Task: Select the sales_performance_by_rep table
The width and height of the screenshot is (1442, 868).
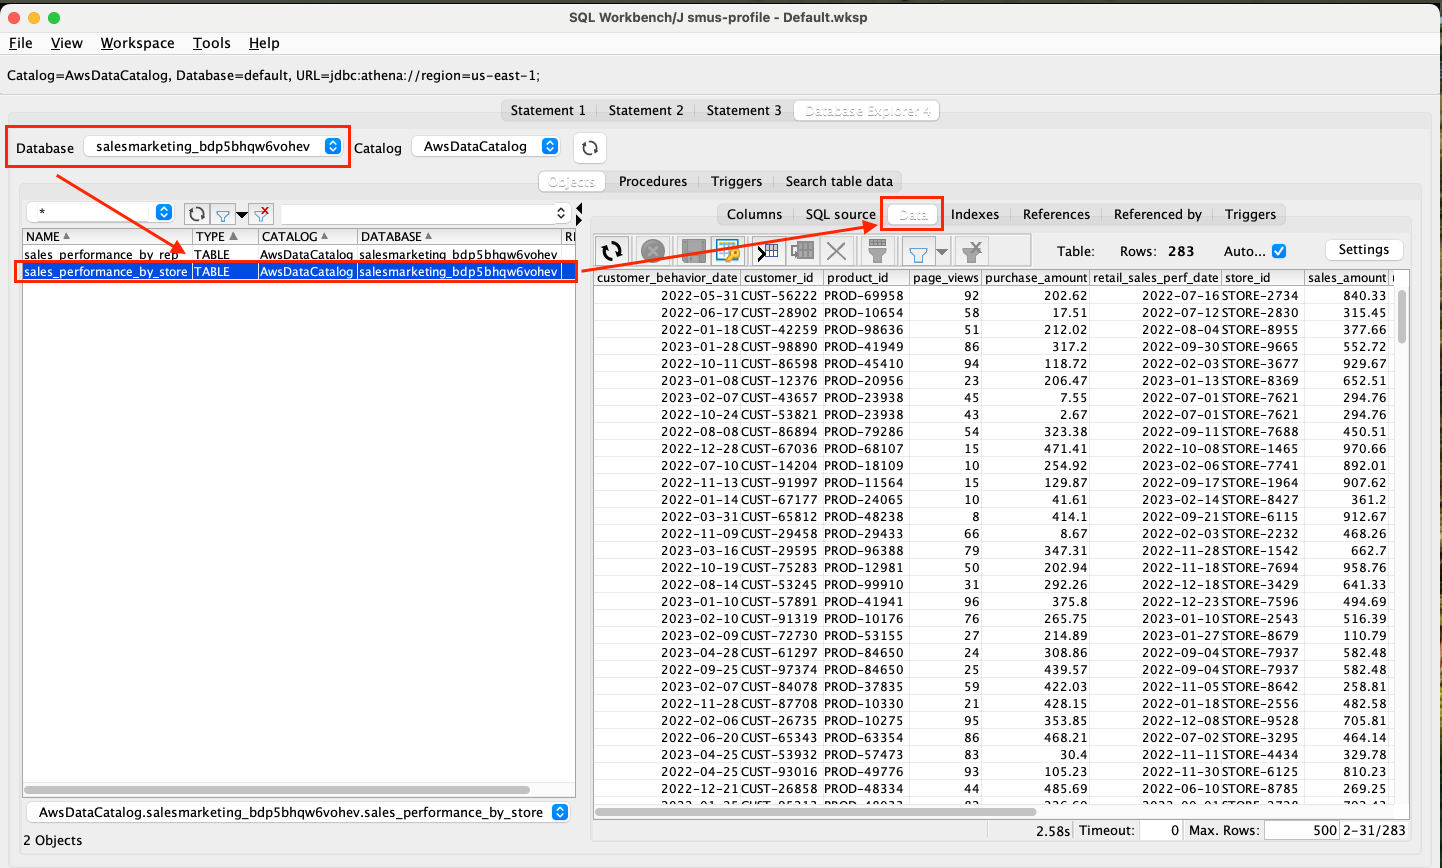Action: [x=103, y=254]
